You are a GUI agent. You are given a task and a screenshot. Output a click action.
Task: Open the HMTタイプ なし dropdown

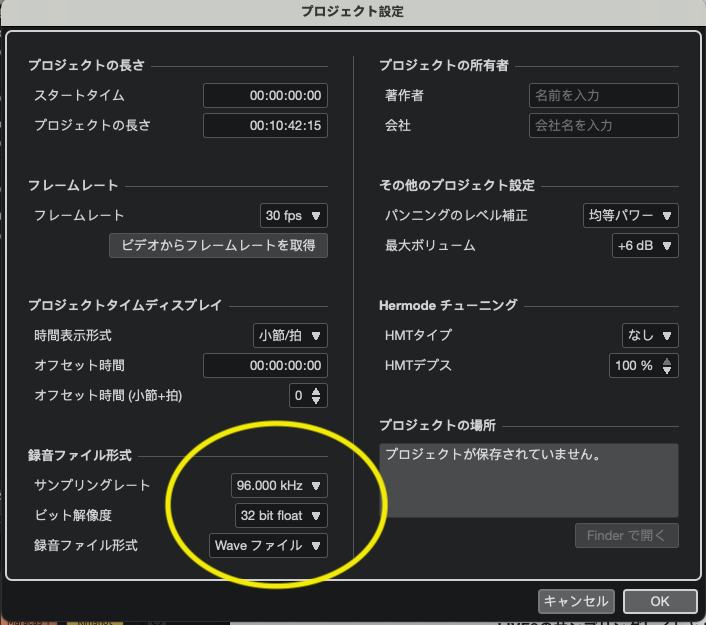point(649,336)
